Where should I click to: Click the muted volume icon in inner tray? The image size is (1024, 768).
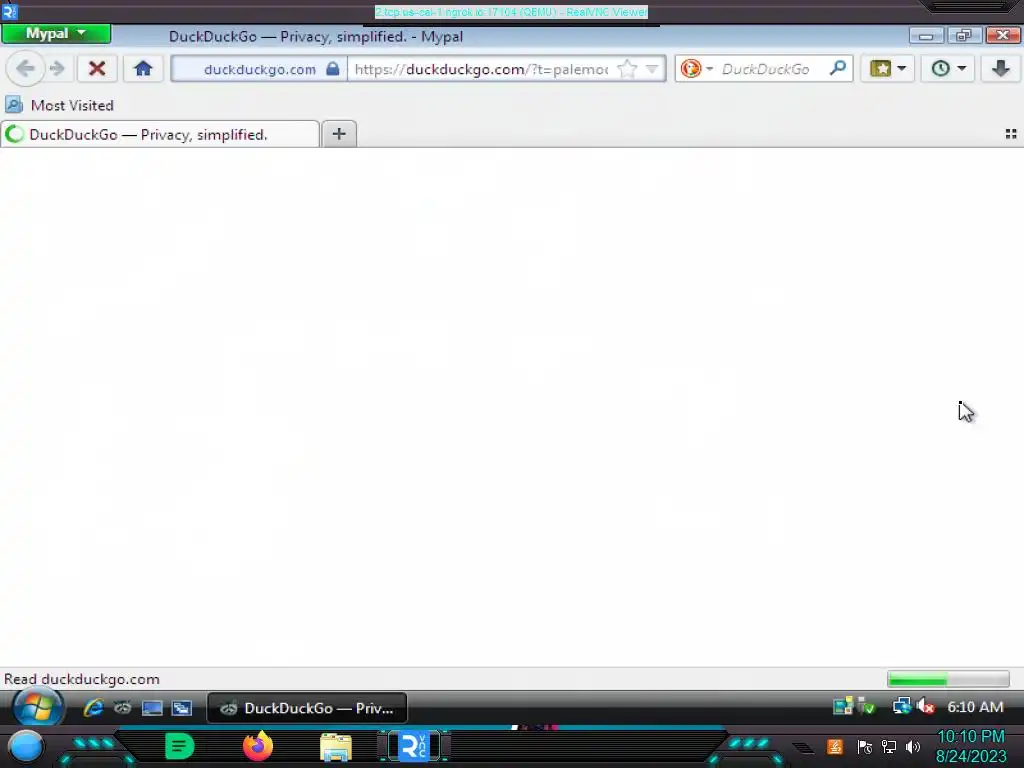(926, 706)
